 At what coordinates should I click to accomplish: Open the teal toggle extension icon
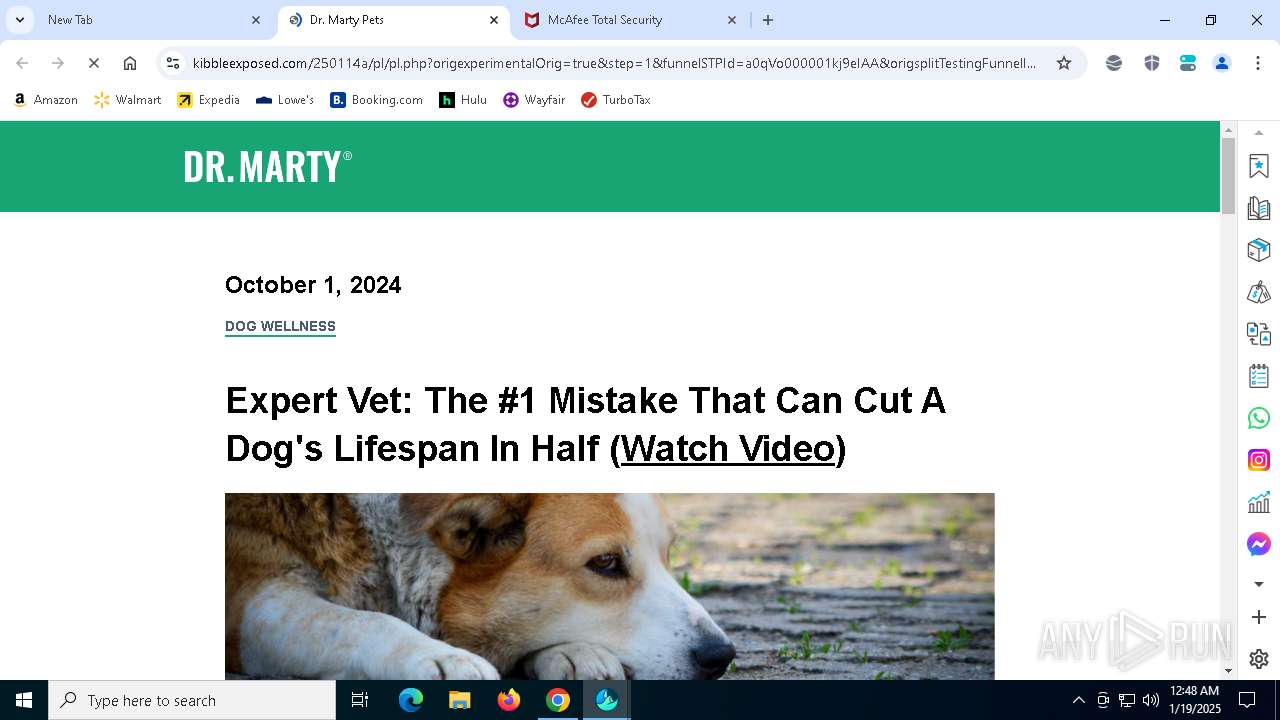[x=1188, y=63]
